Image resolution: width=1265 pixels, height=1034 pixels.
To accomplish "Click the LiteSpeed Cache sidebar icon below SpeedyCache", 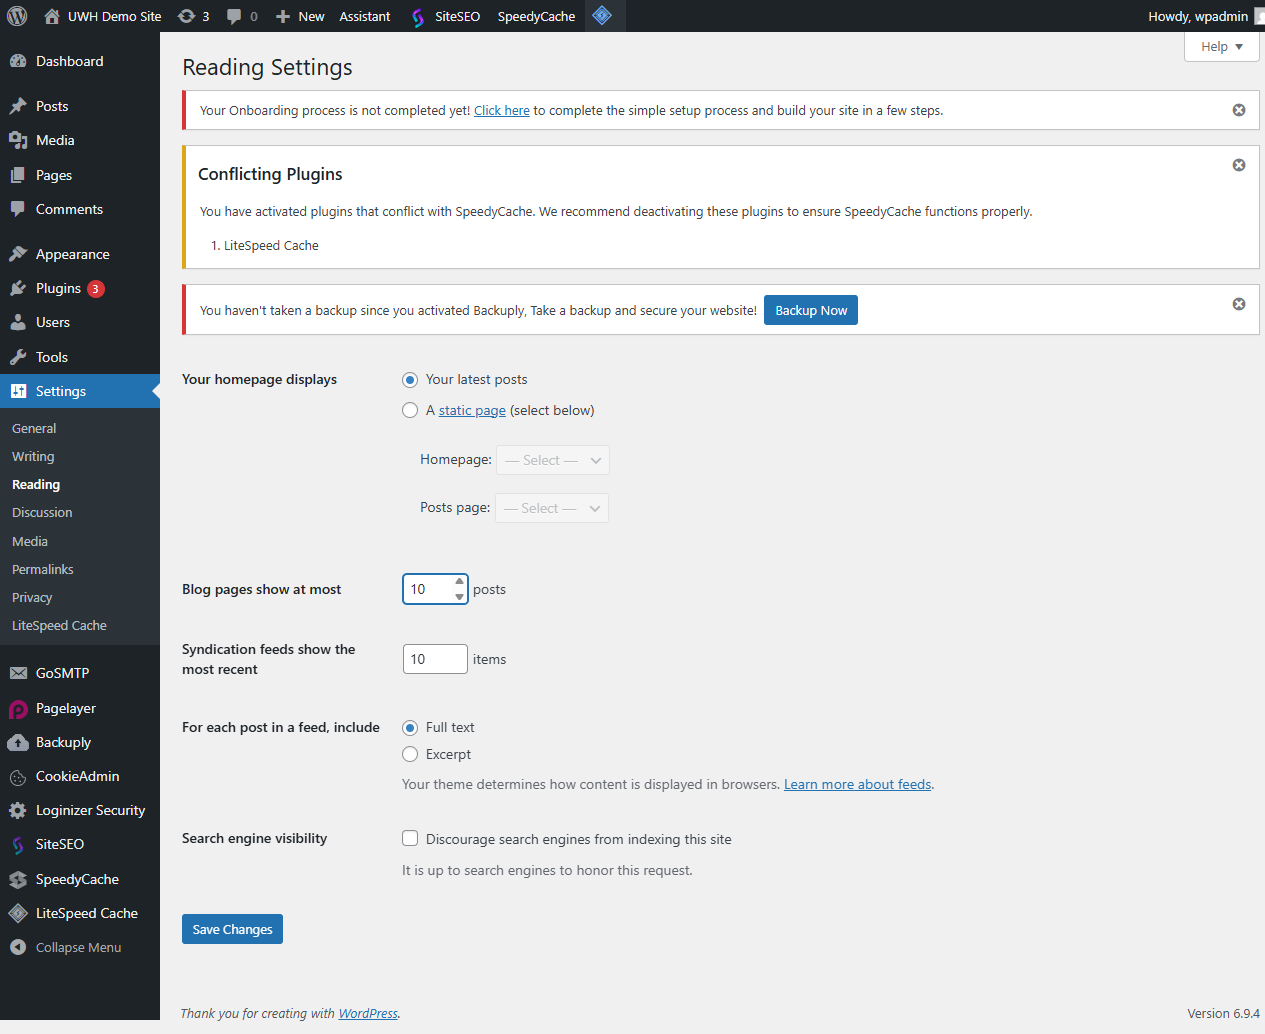I will tap(18, 913).
